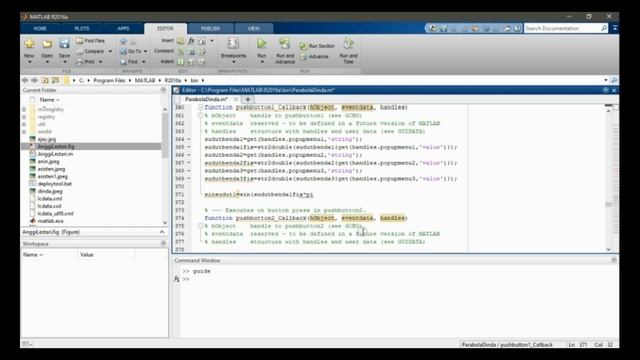Click the first Comment percent icon

[x=180, y=51]
